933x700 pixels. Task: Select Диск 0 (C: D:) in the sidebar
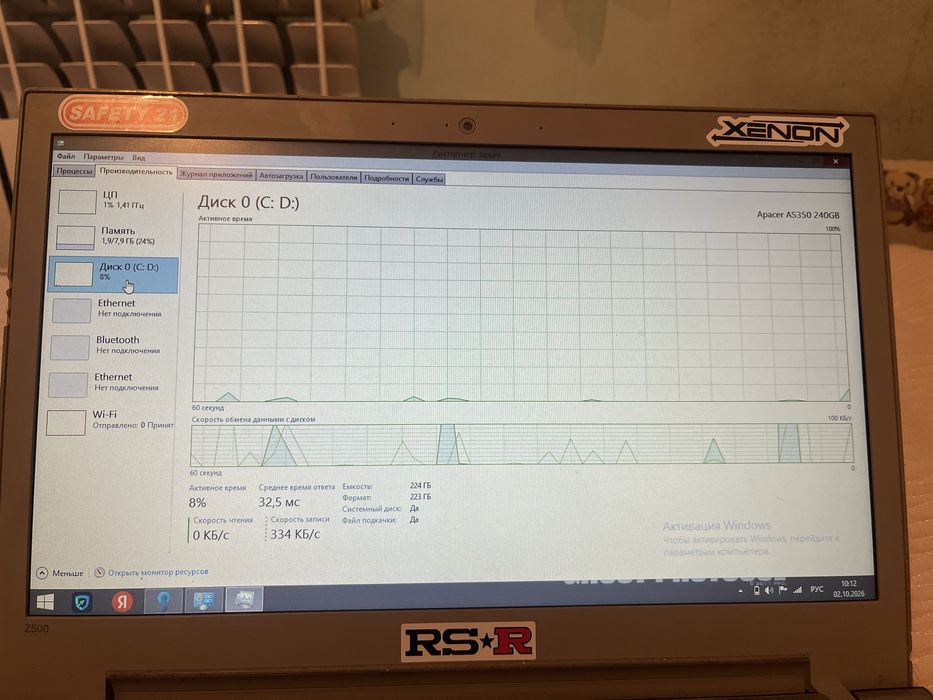113,275
